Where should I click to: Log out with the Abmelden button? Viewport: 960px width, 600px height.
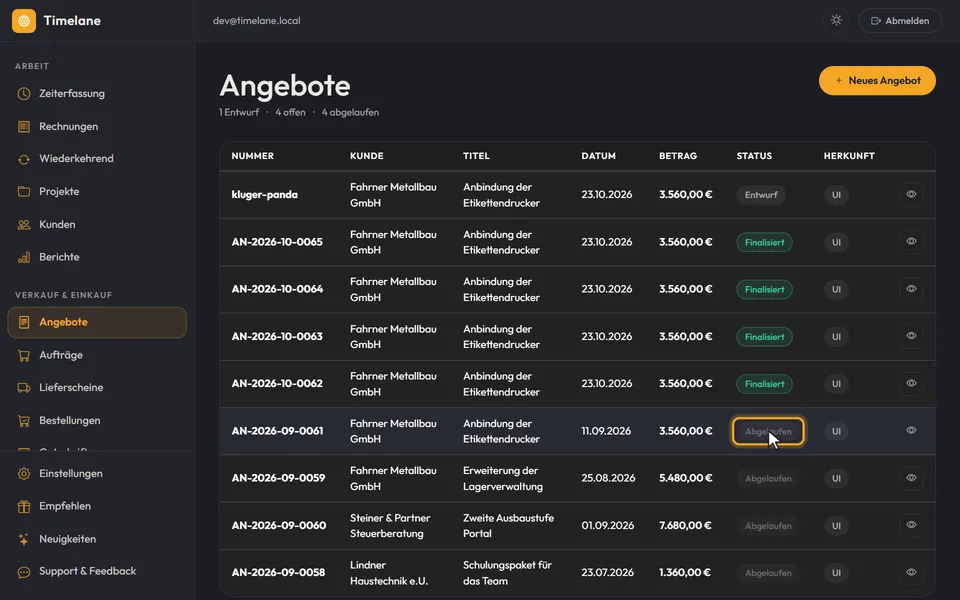pos(900,21)
